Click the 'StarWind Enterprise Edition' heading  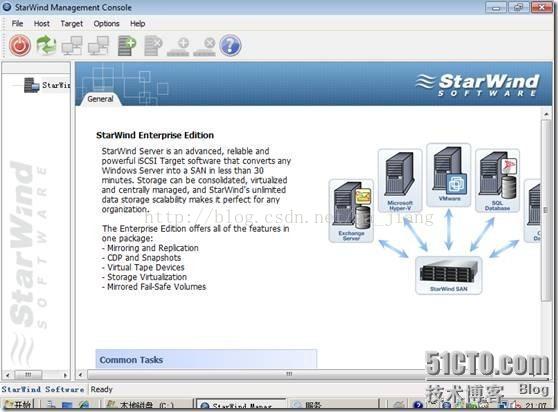pyautogui.click(x=155, y=135)
